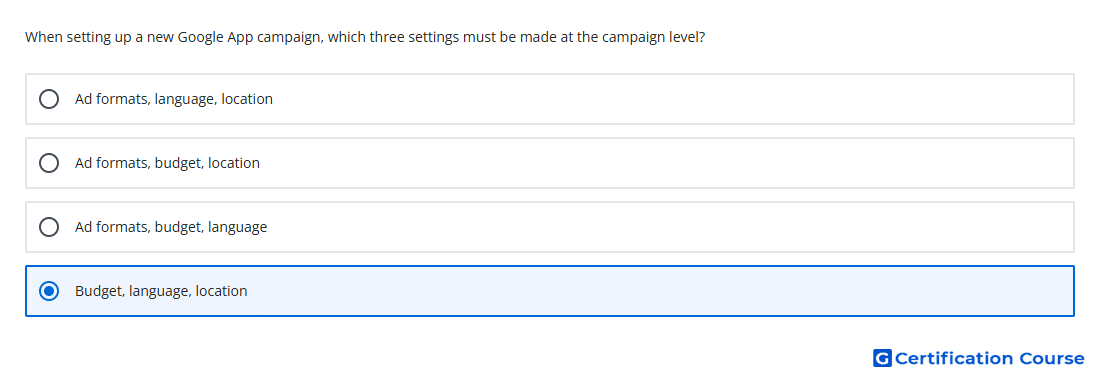Click the 'Ad formats, language, location' label text
The image size is (1100, 377).
[174, 99]
